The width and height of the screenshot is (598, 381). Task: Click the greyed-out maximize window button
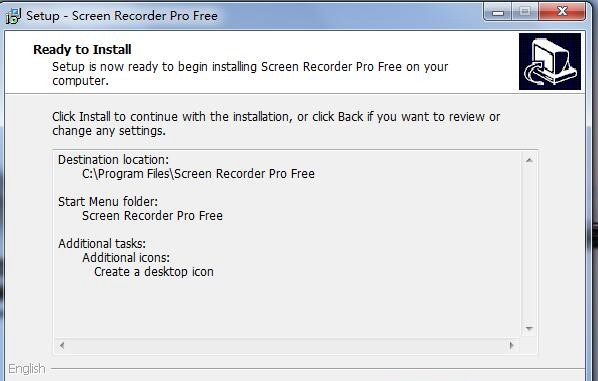525,12
